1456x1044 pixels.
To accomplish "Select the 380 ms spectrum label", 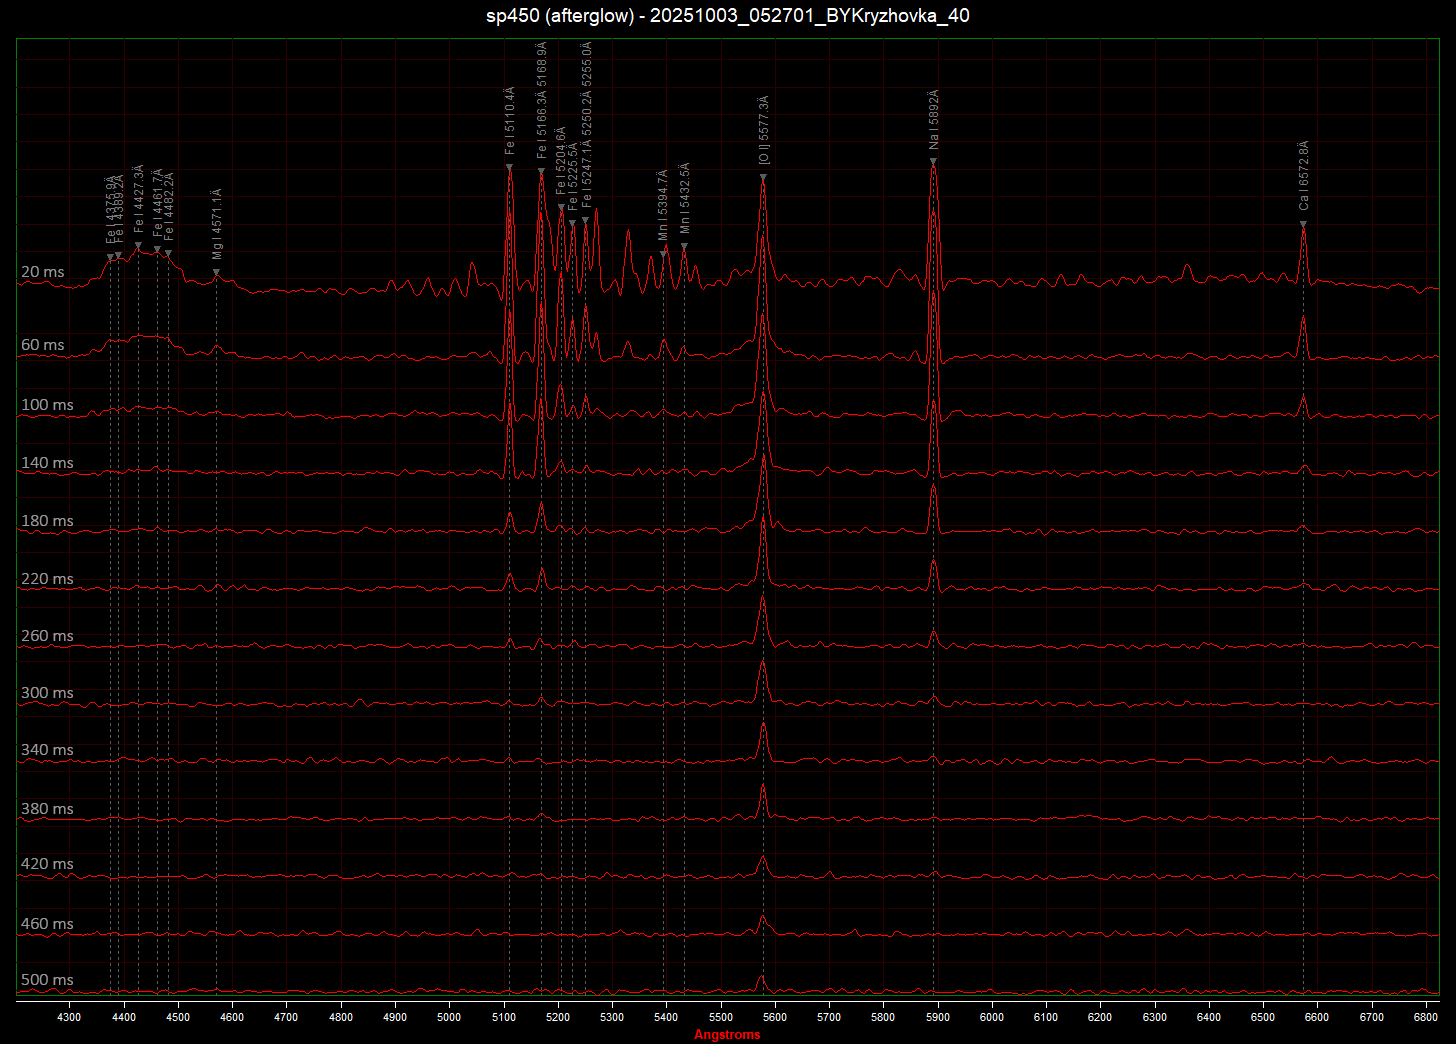I will pyautogui.click(x=47, y=809).
